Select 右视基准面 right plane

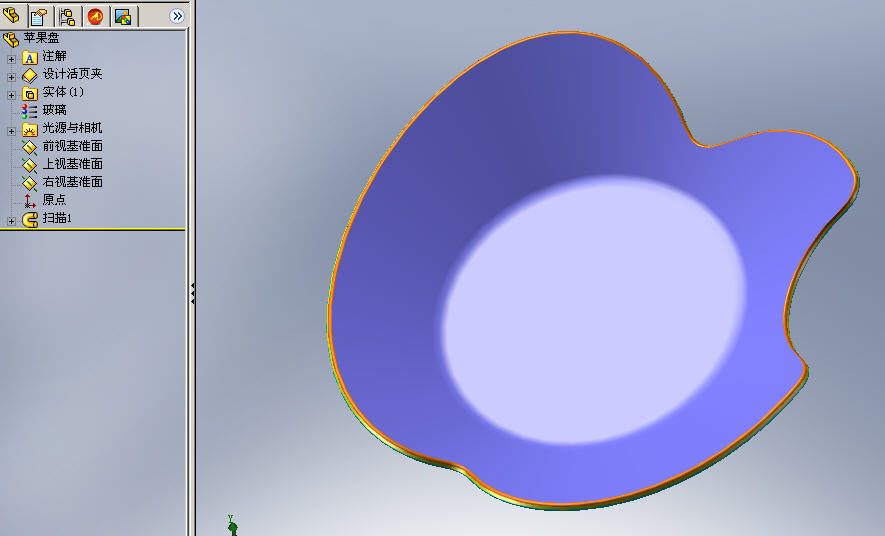pos(72,182)
